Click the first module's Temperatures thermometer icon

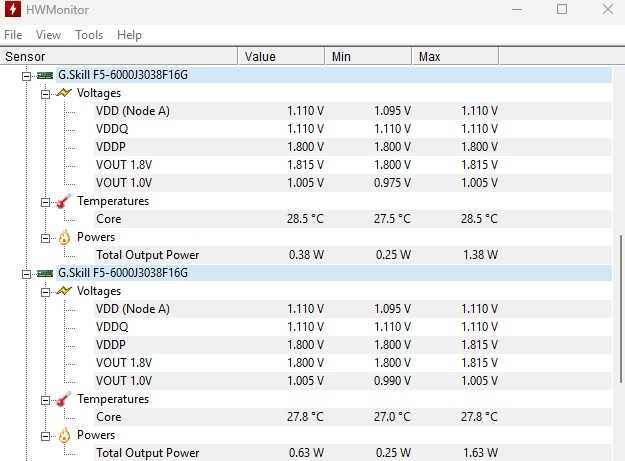click(x=64, y=201)
